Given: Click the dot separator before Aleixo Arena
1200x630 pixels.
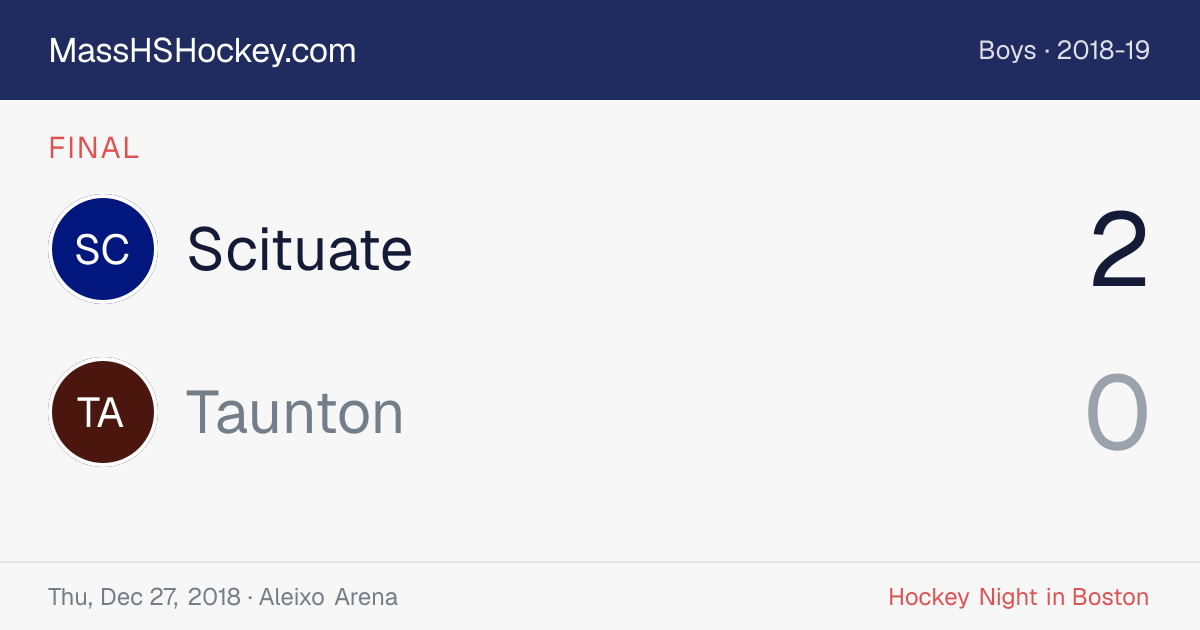Looking at the screenshot, I should (250, 598).
